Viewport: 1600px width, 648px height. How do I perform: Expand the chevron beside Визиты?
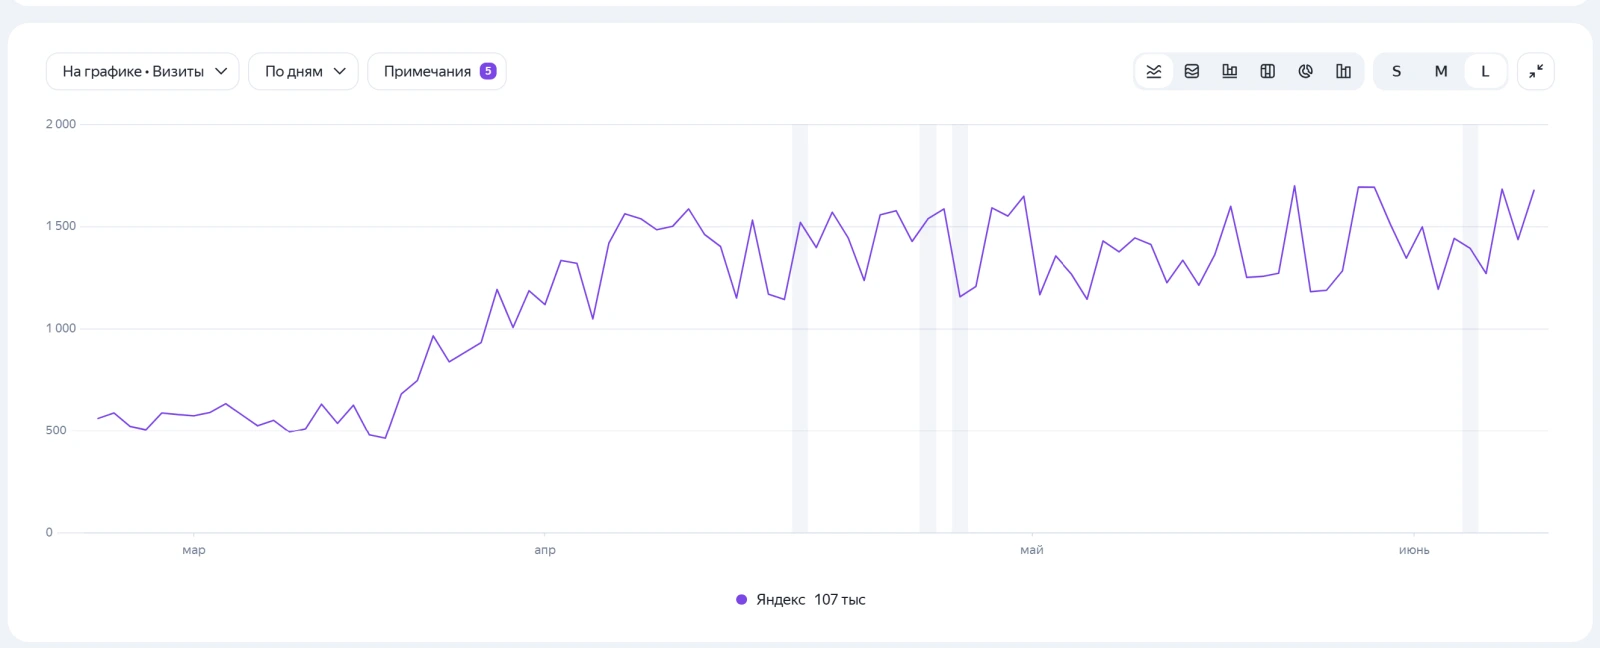tap(221, 71)
